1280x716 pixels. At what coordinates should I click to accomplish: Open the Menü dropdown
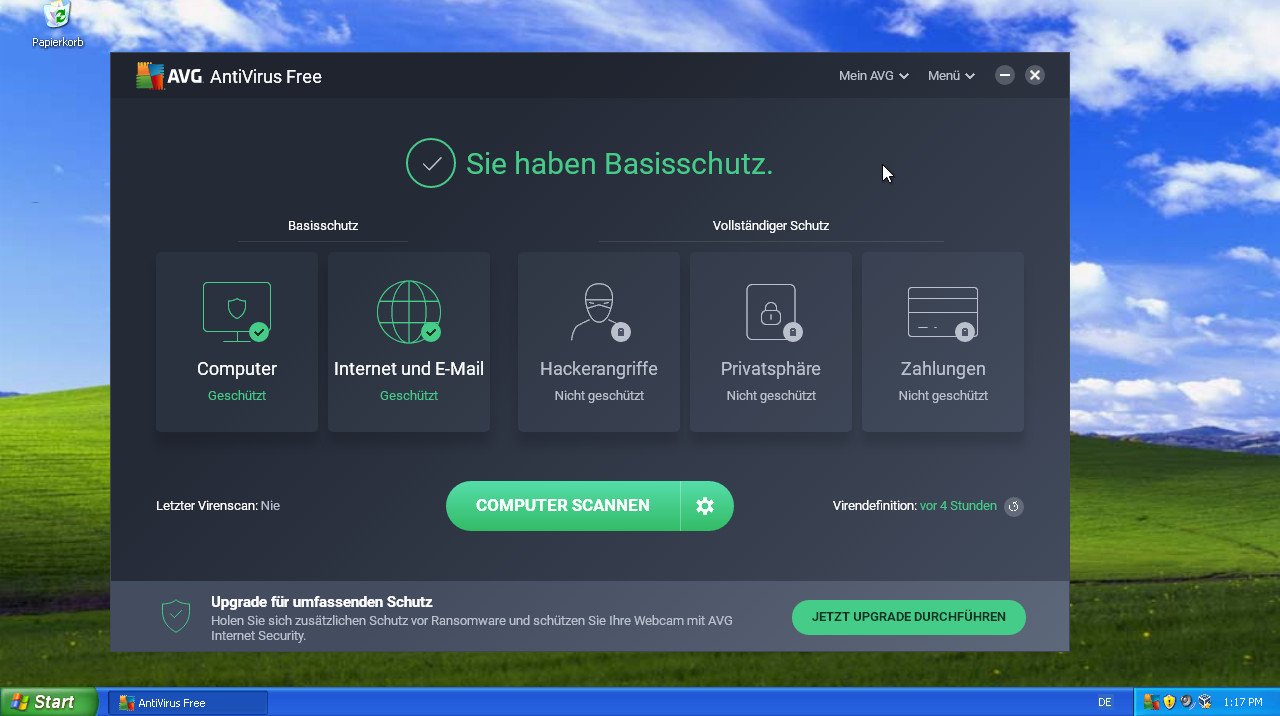coord(950,75)
